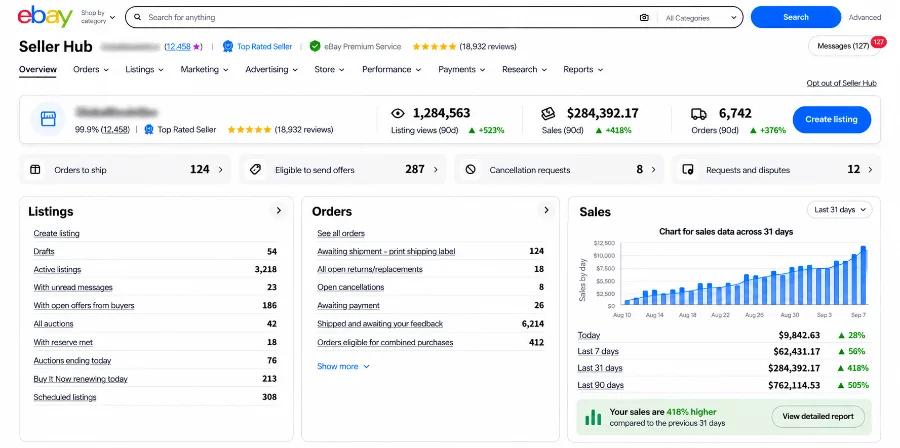Viewport: 900px width, 448px height.
Task: Click View detailed report button
Action: tap(818, 416)
